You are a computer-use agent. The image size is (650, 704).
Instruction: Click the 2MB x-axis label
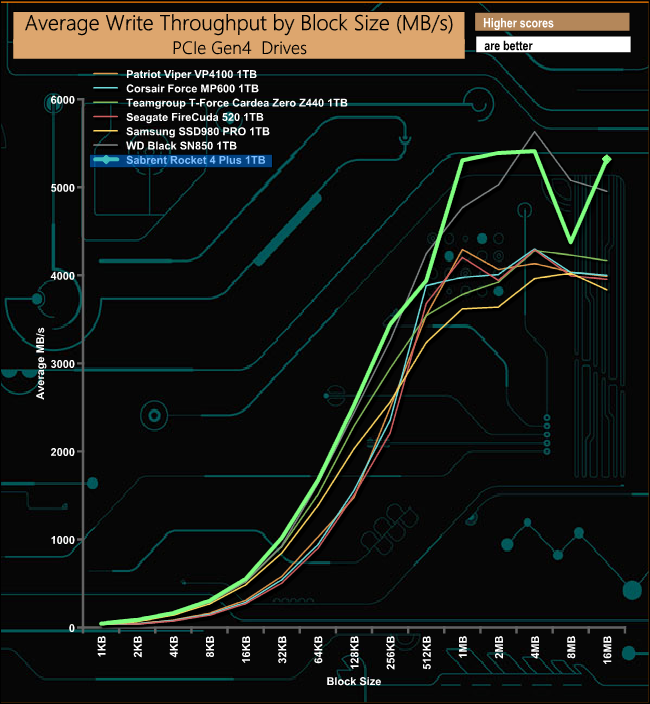pyautogui.click(x=499, y=647)
